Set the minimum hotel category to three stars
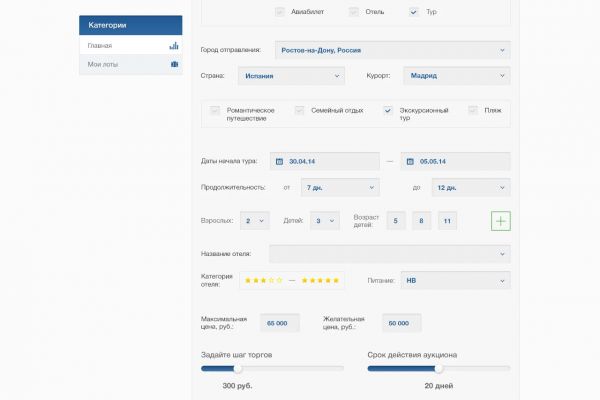This screenshot has width=600, height=400. pyautogui.click(x=263, y=281)
